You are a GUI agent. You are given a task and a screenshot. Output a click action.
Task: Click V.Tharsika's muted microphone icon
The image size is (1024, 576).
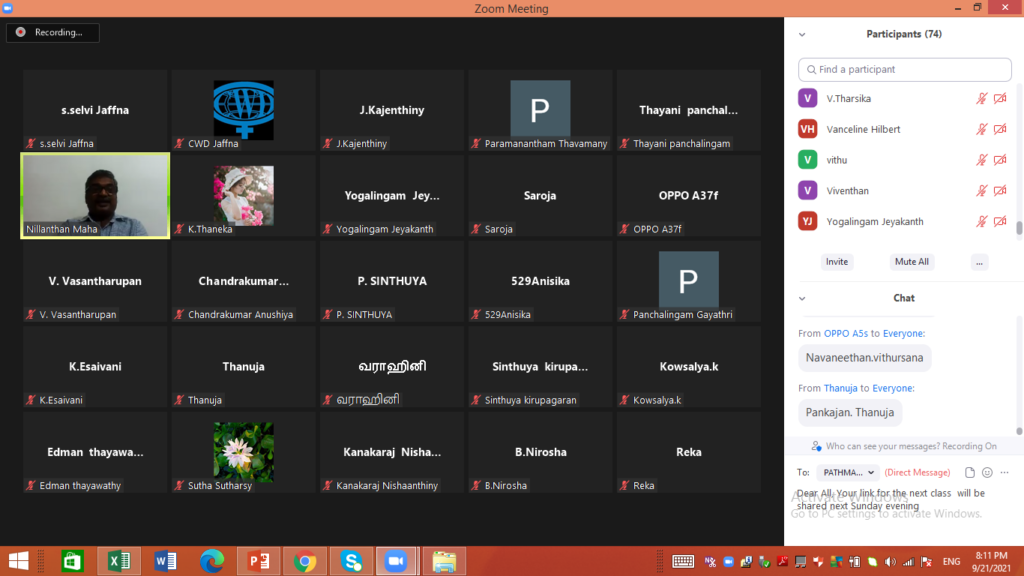point(982,99)
